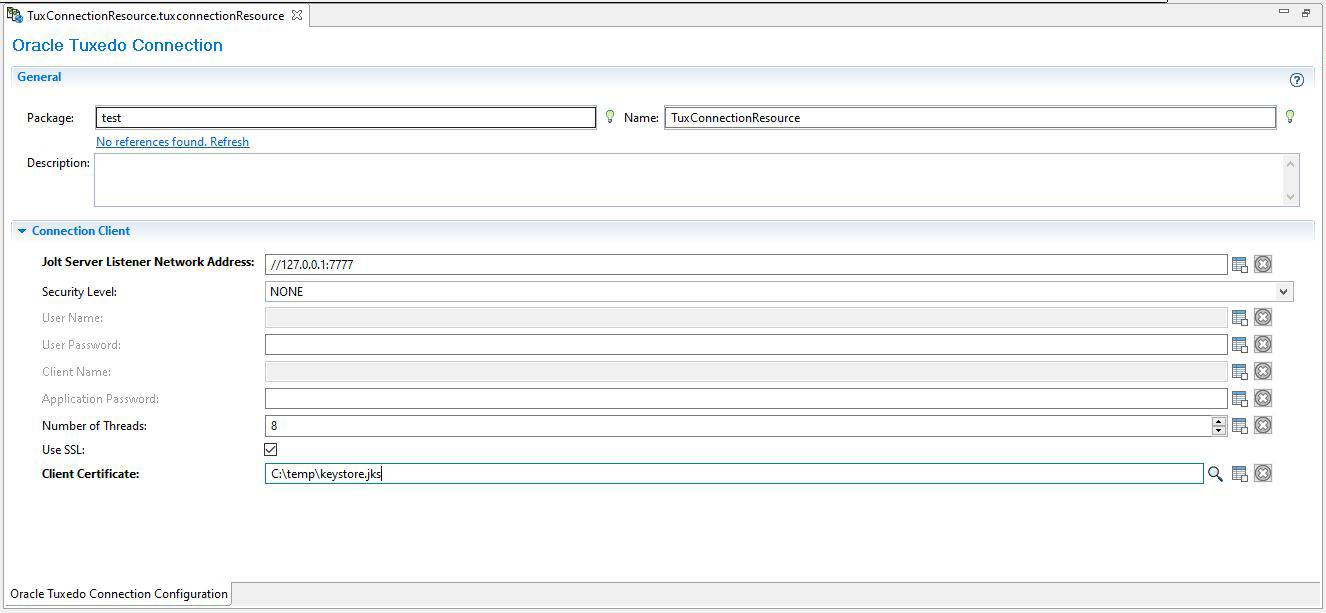Select the TuxConnectionResource.tuxconnectionResource editor tab
Viewport: 1326px width, 613px height.
point(155,16)
